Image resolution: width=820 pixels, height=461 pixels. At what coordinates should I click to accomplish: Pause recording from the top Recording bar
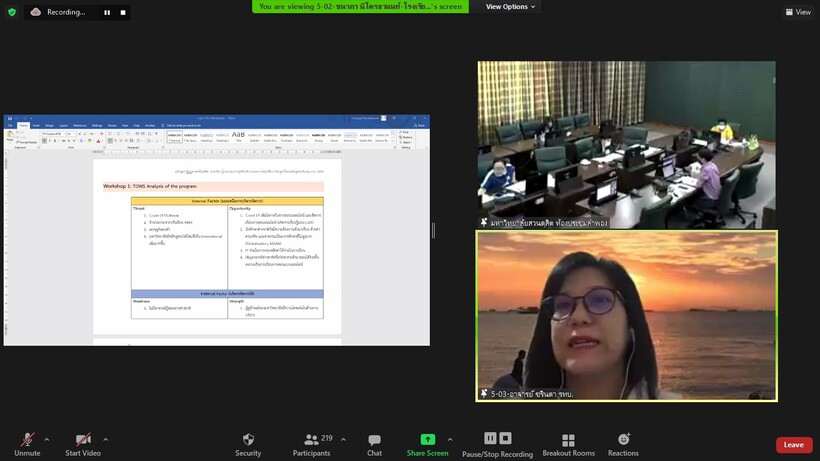pyautogui.click(x=107, y=13)
